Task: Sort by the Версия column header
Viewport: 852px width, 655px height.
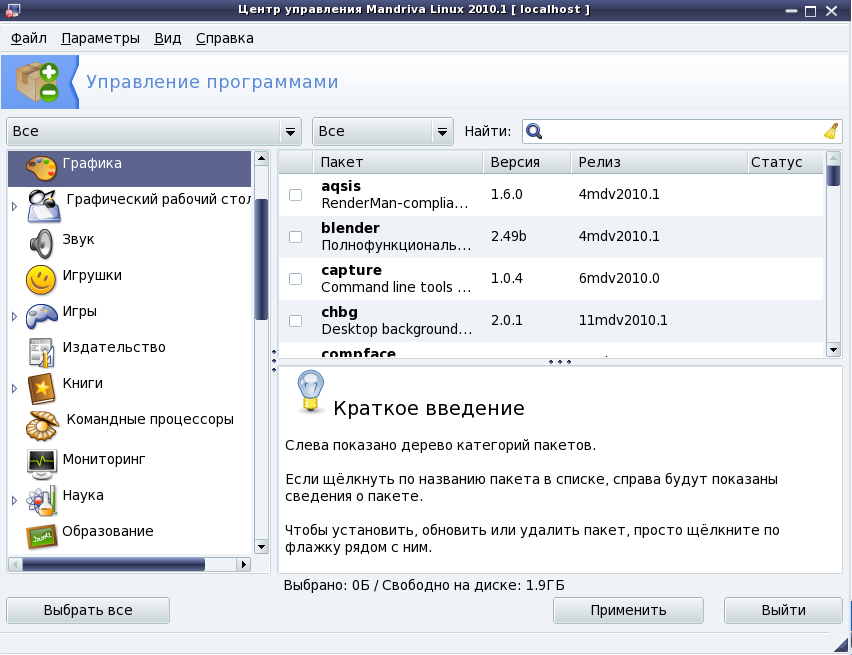Action: tap(527, 162)
